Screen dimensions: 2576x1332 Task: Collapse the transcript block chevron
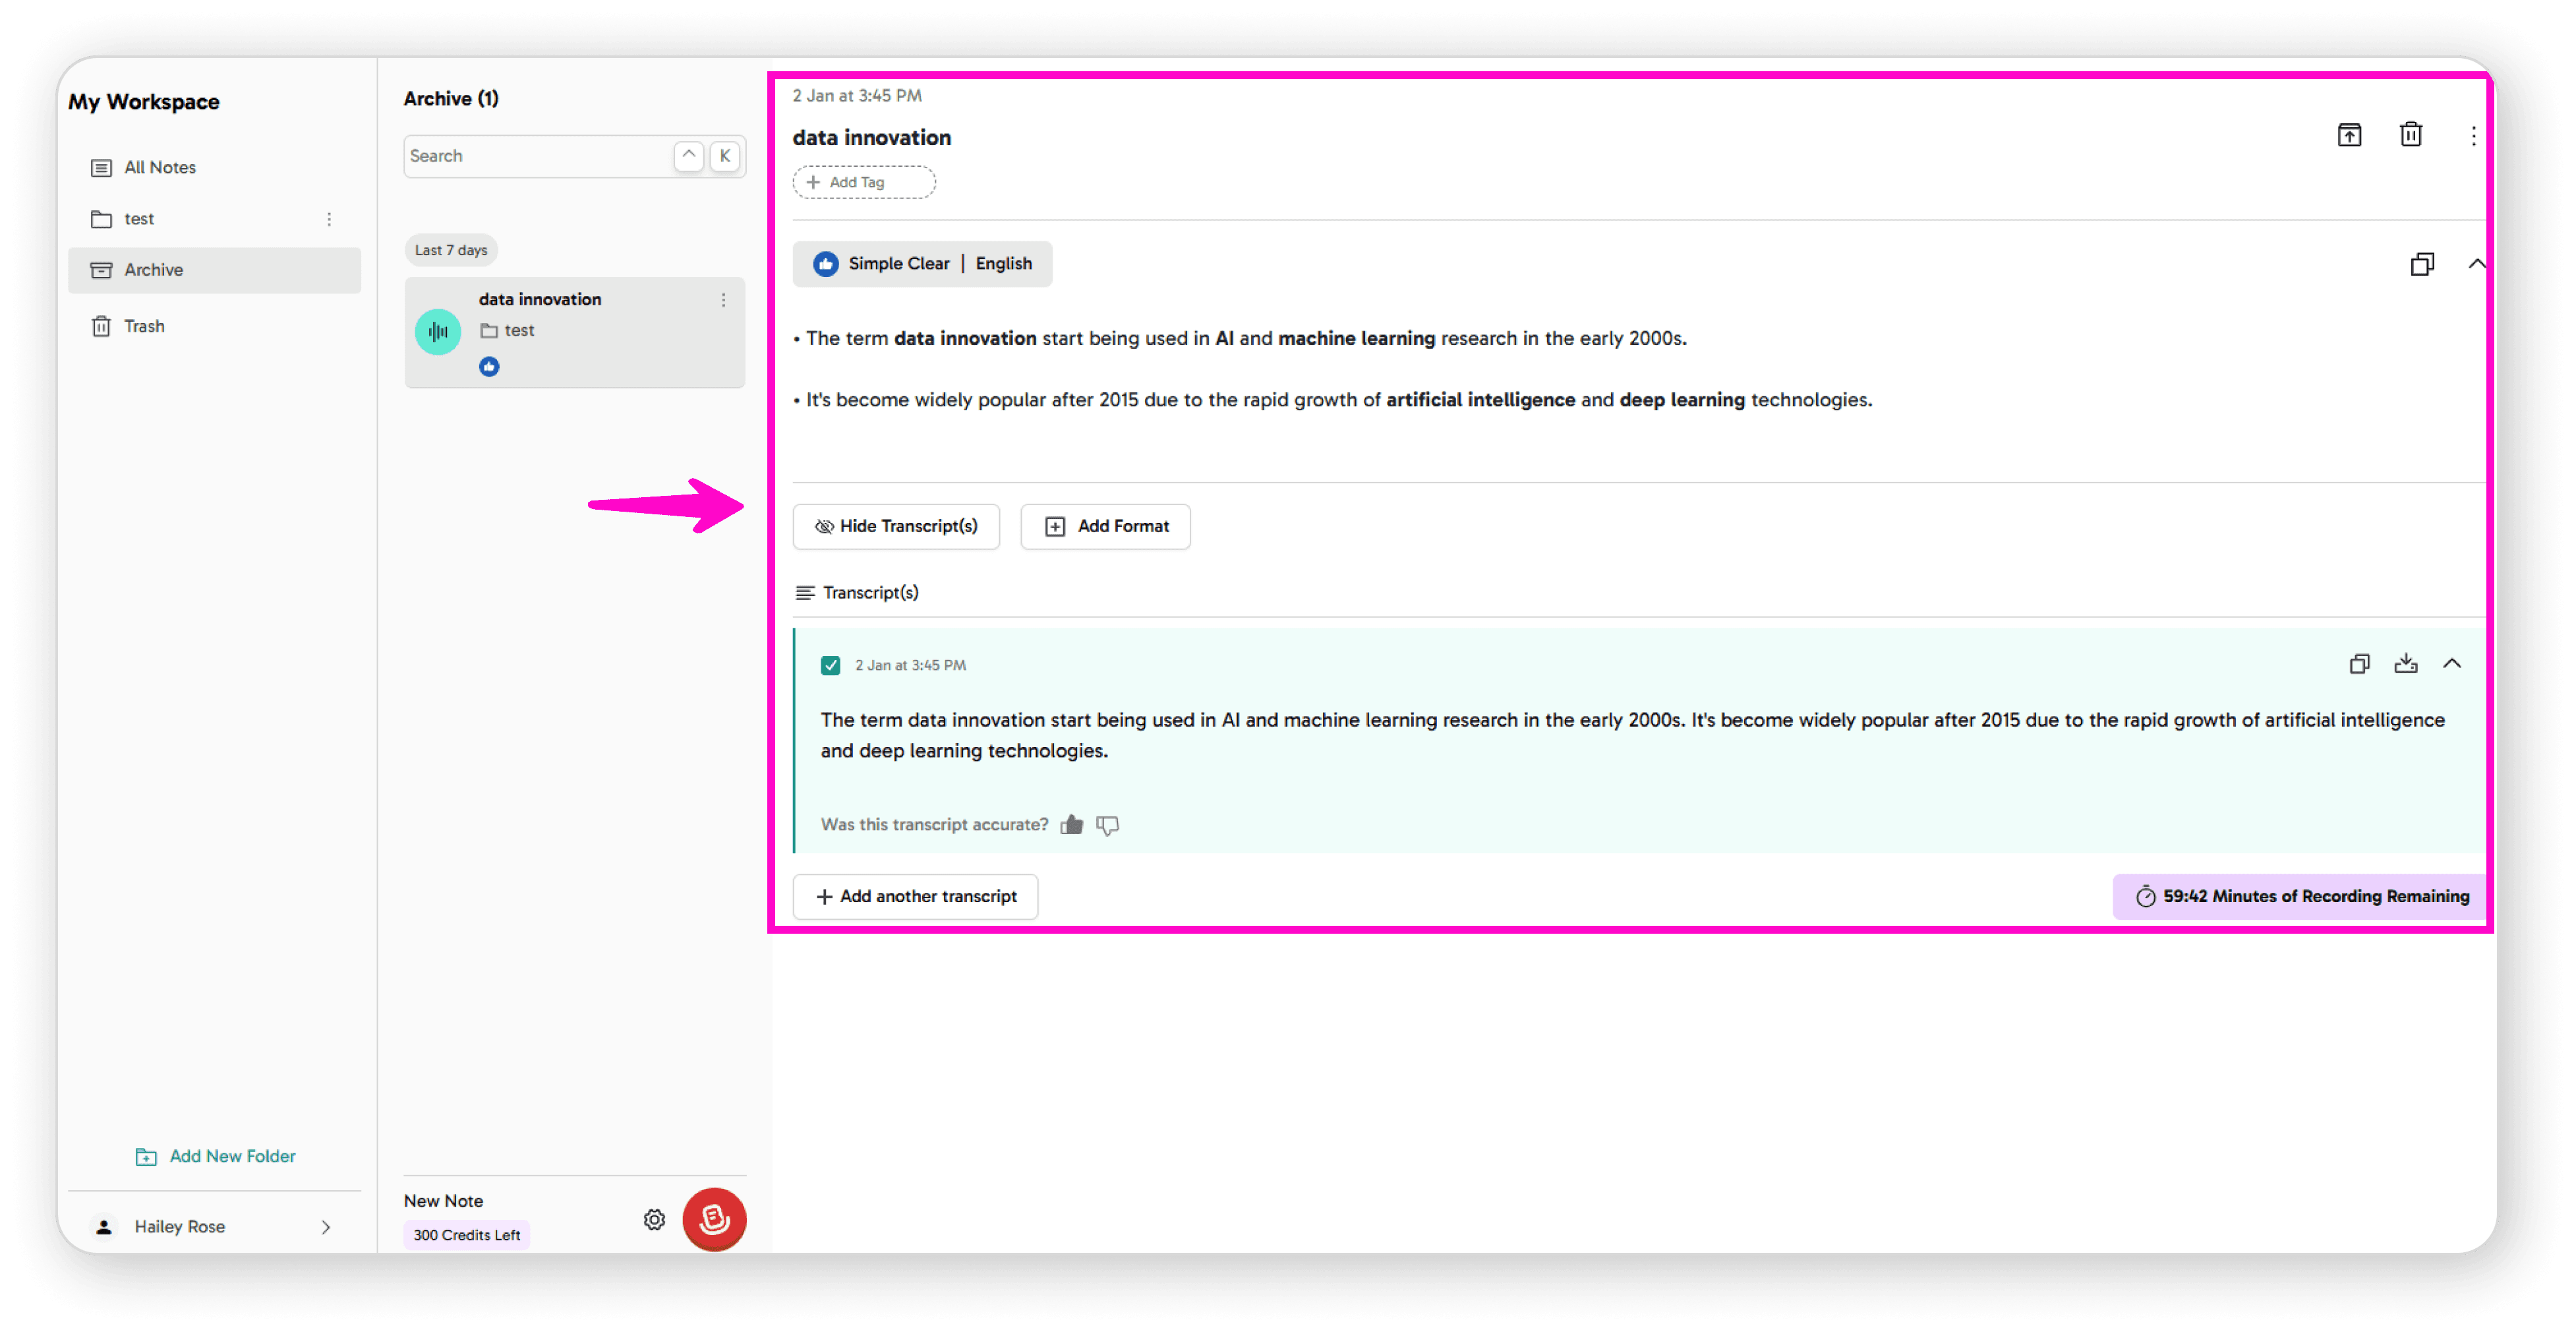(x=2452, y=664)
